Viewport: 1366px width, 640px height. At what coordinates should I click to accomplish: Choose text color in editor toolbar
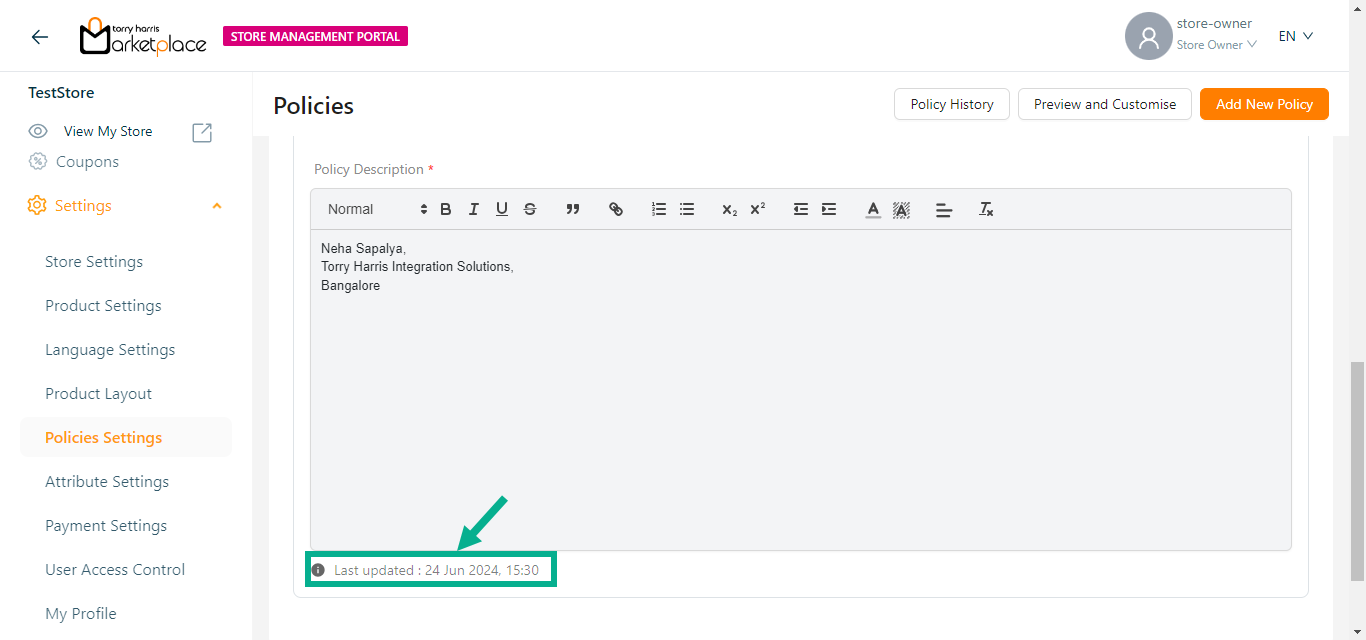pos(873,209)
